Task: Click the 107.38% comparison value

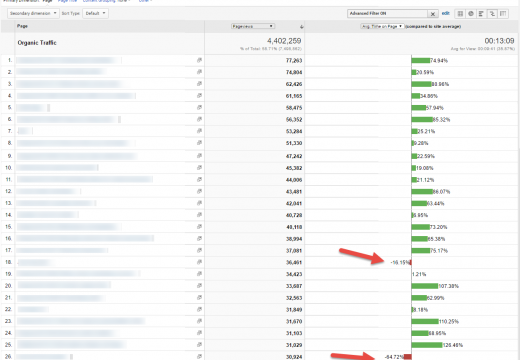Action: point(448,286)
